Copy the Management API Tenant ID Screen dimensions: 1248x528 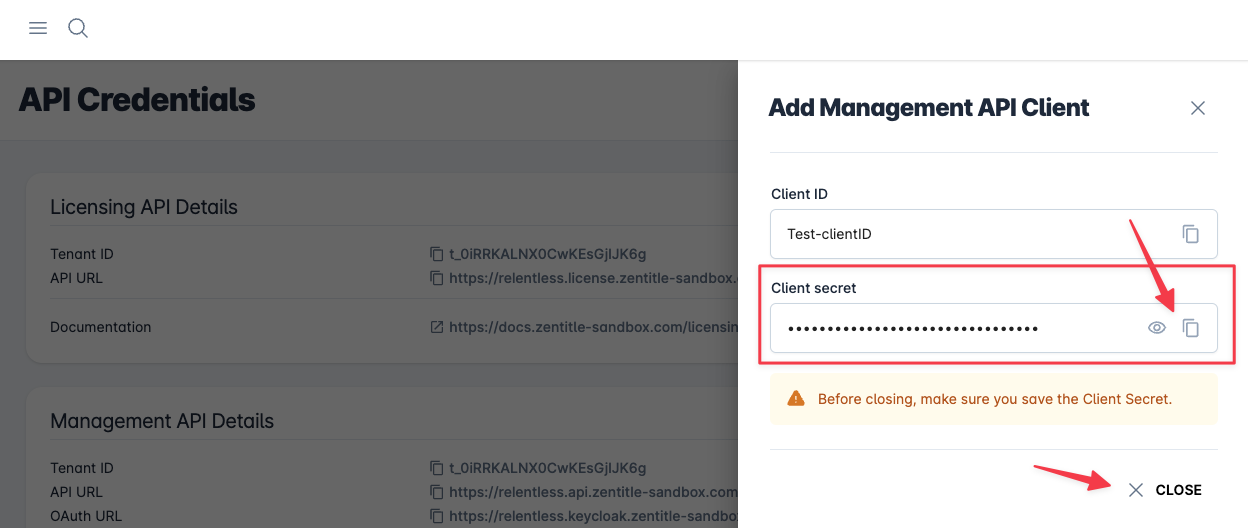pos(436,468)
